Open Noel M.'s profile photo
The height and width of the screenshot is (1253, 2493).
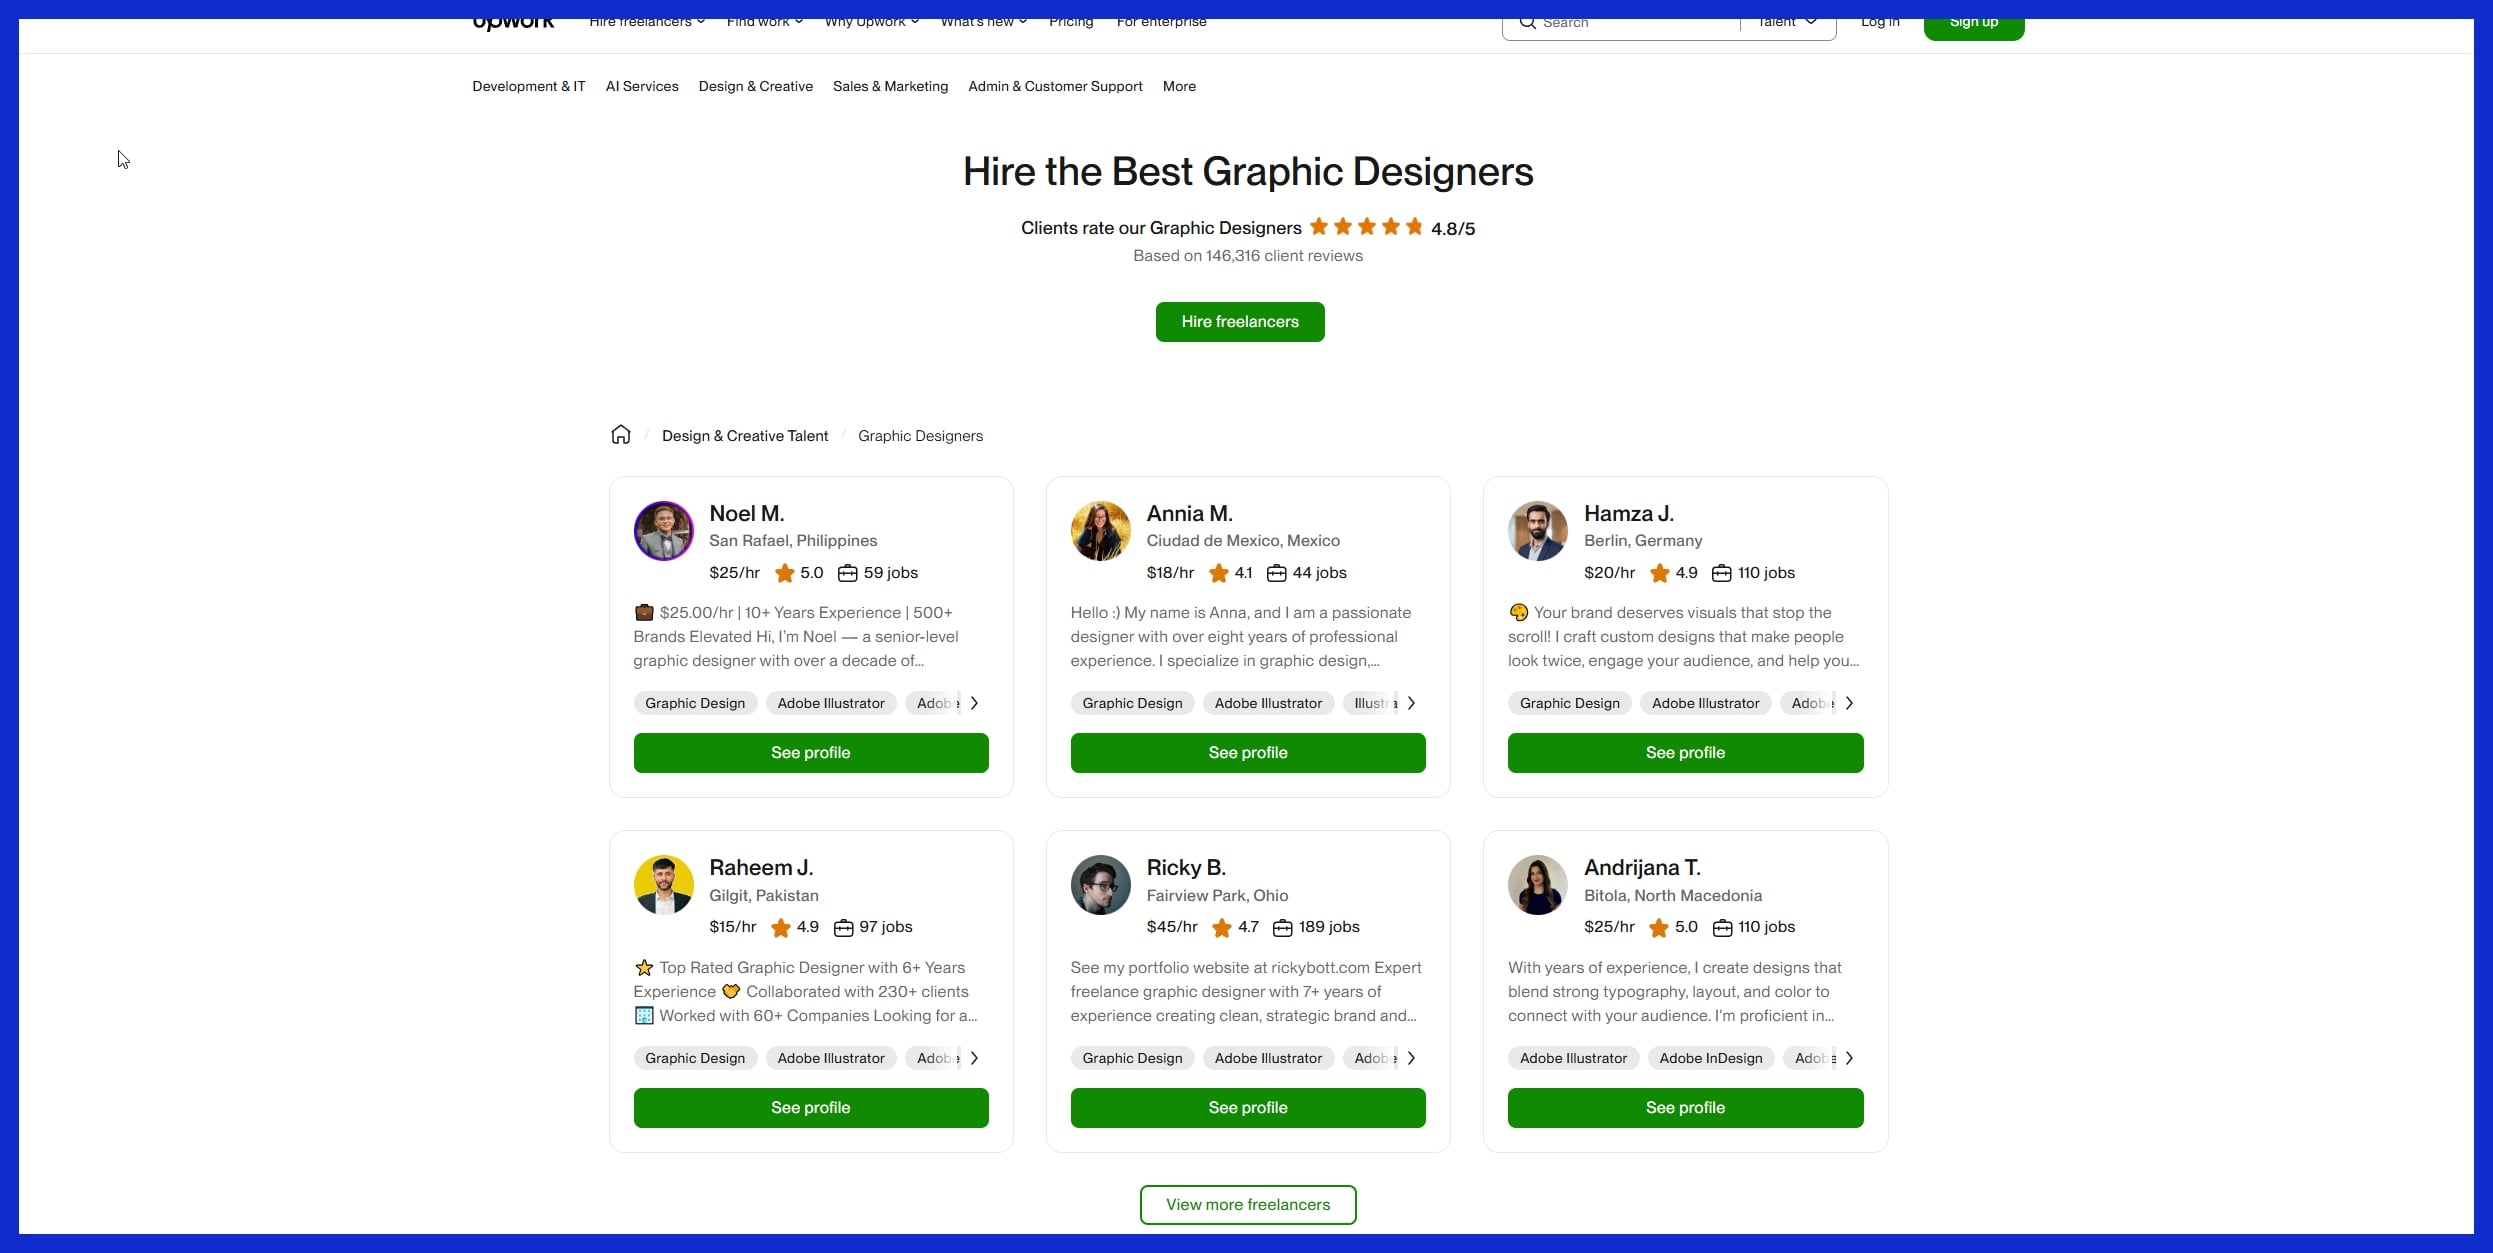(x=663, y=530)
